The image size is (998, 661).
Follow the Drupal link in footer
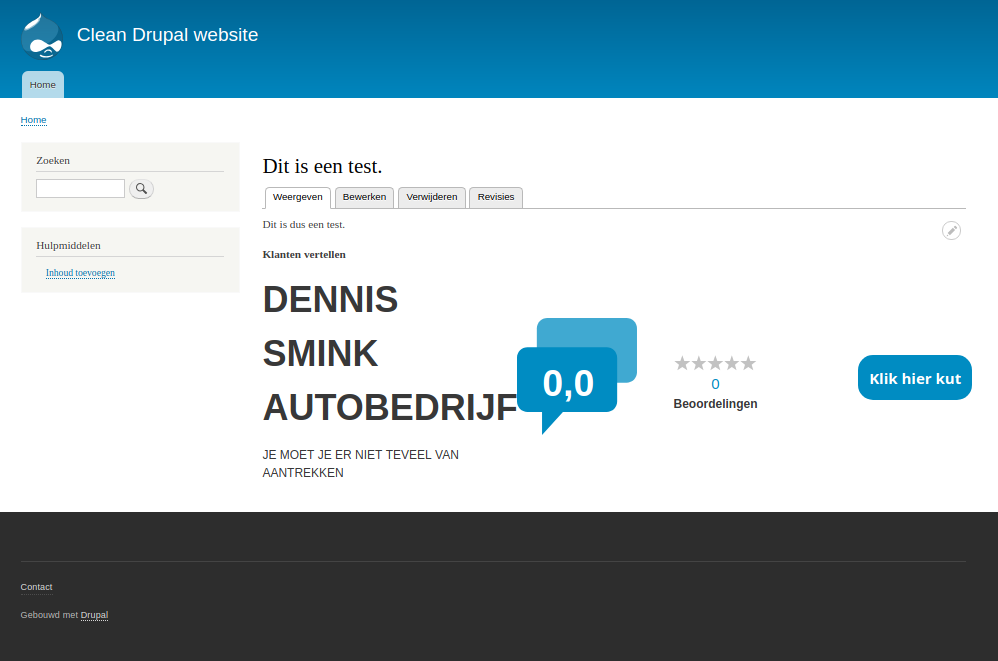(x=94, y=615)
